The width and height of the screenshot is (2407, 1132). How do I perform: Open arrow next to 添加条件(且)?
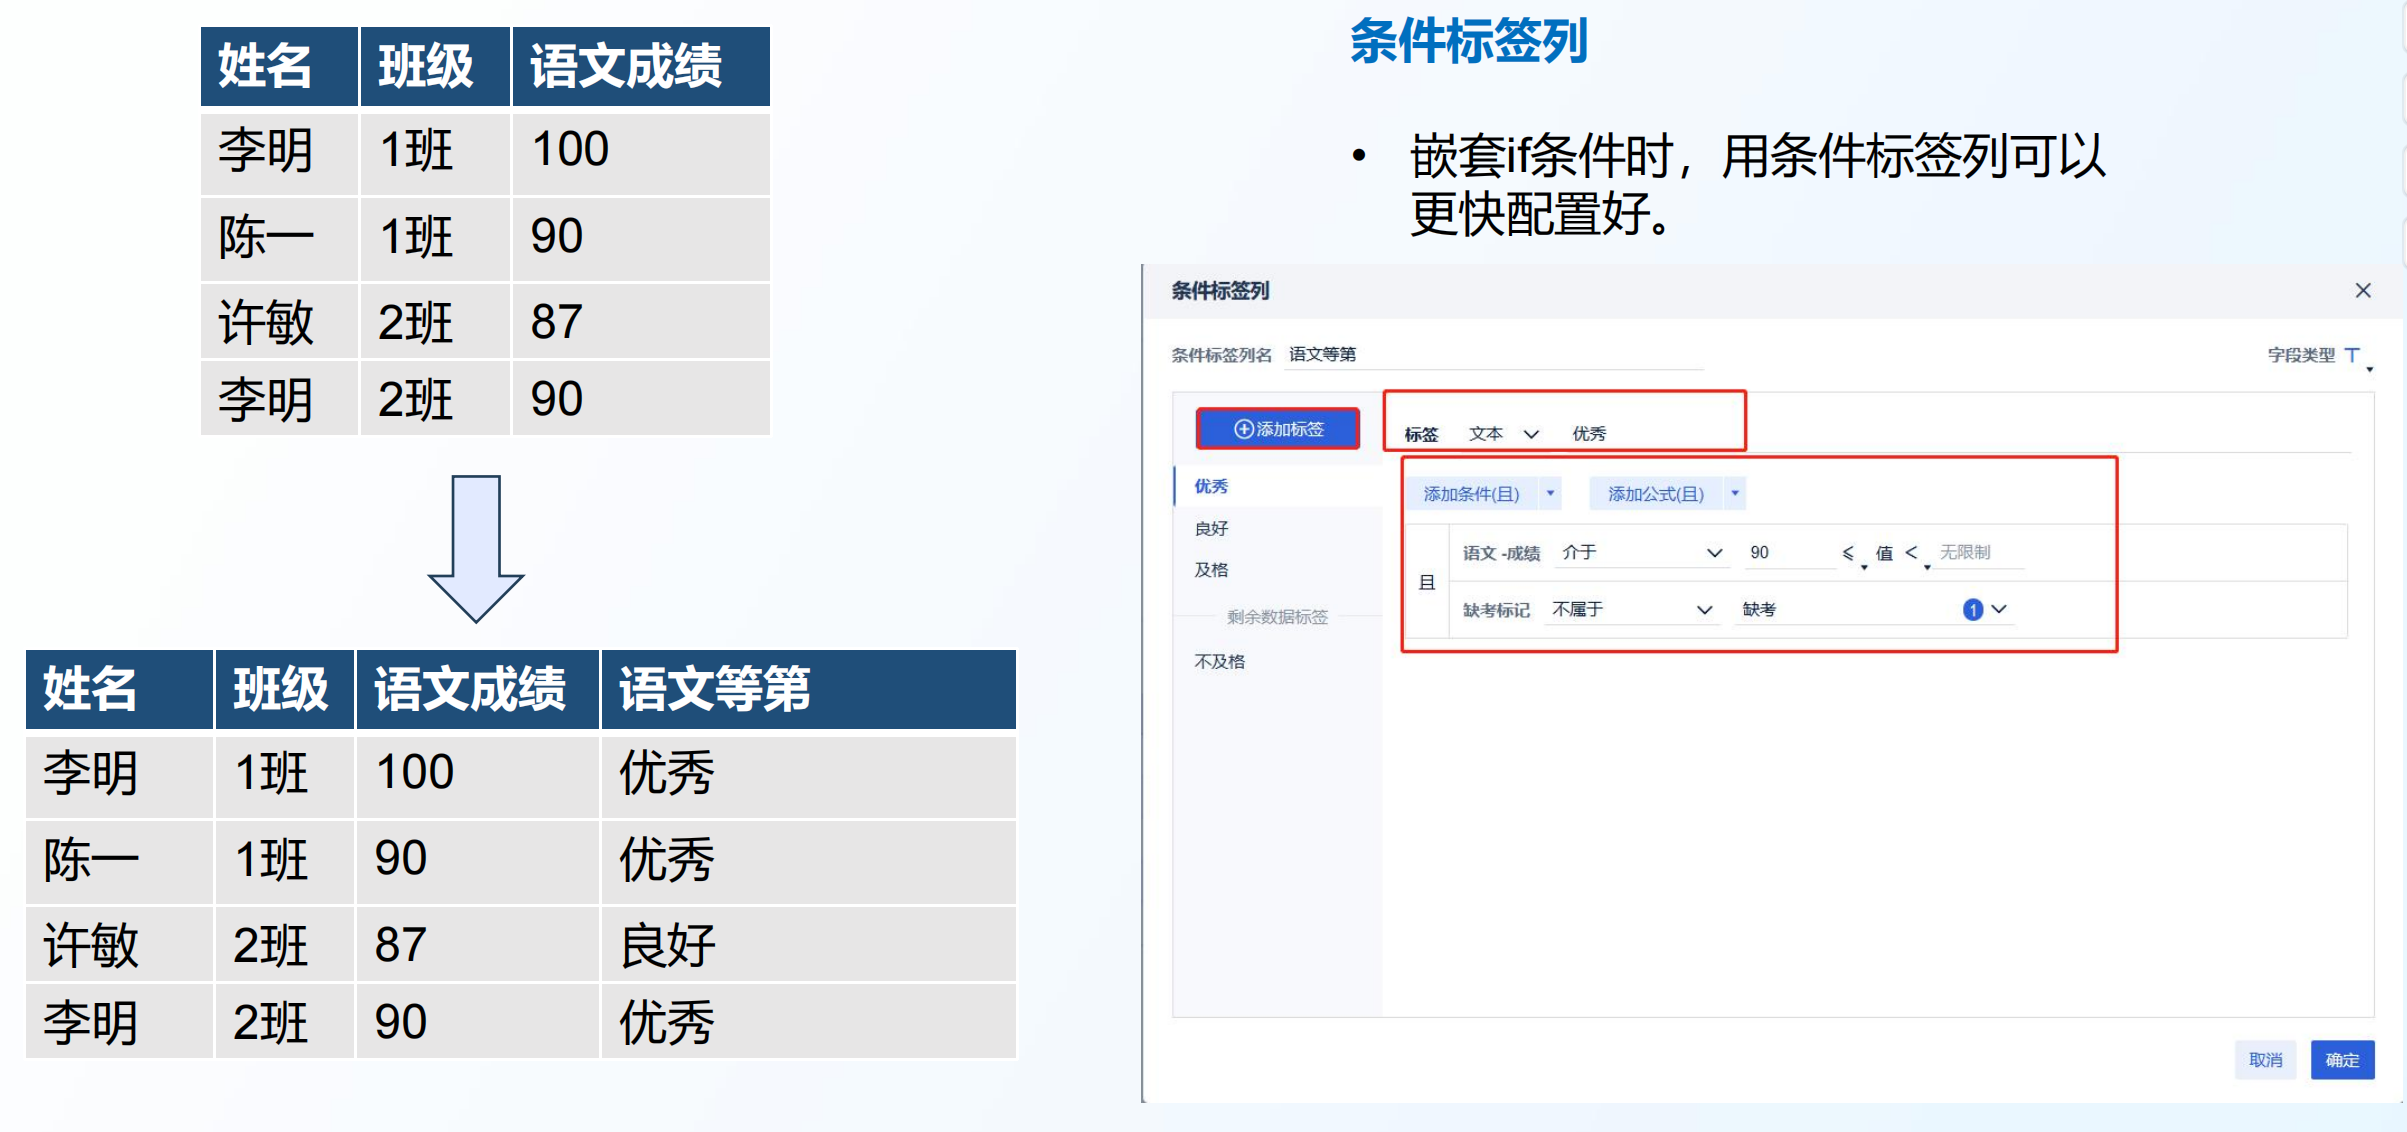click(x=1550, y=493)
